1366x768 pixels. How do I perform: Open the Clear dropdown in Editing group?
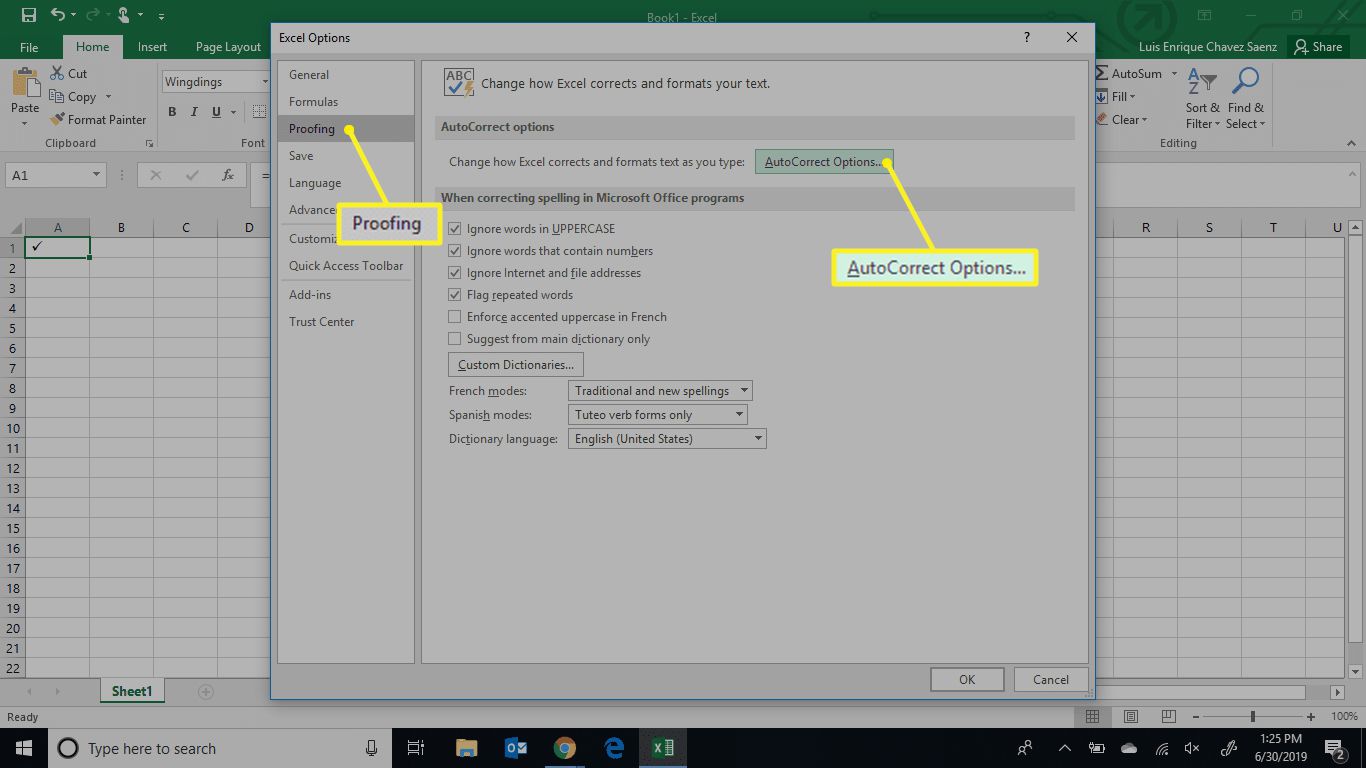[x=1122, y=120]
